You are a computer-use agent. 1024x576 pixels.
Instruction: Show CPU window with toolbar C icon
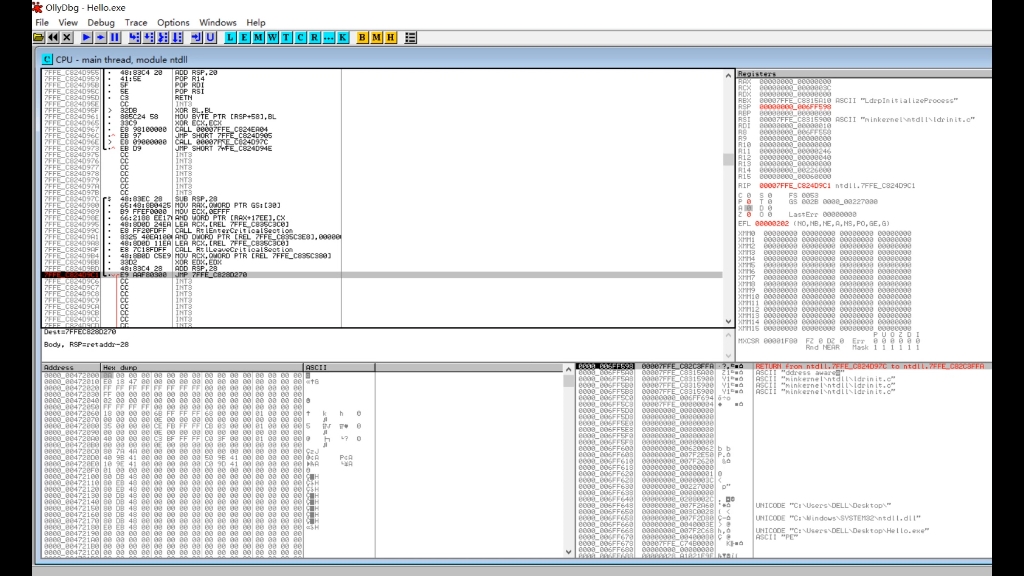300,38
